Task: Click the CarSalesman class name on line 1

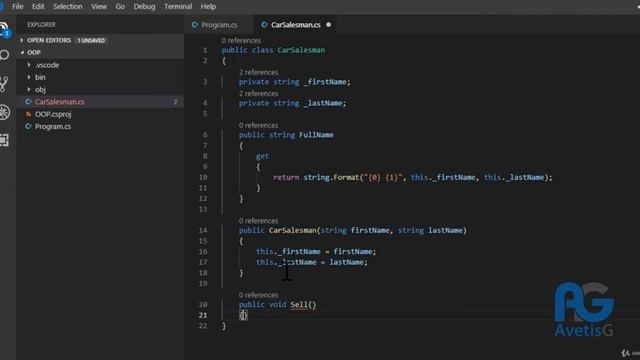Action: [x=301, y=50]
